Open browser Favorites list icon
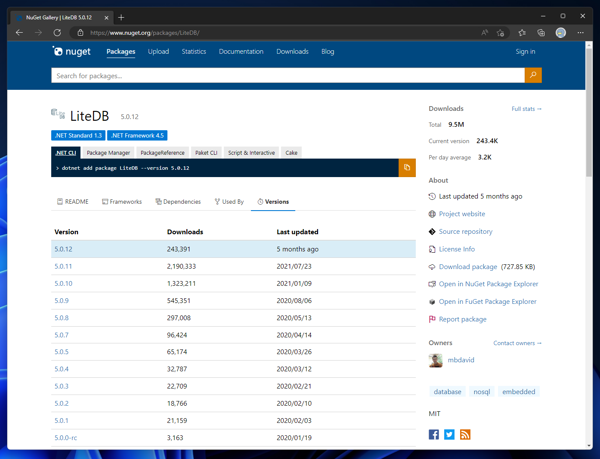The image size is (600, 459). [x=522, y=33]
